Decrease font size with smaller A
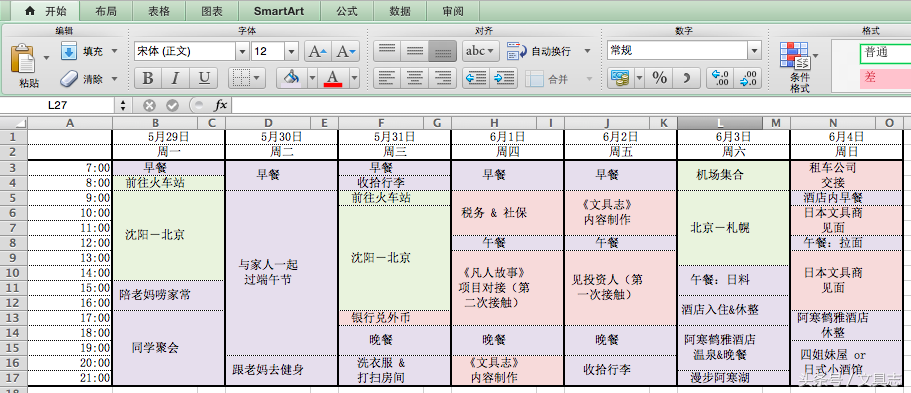911x393 pixels. pos(346,52)
